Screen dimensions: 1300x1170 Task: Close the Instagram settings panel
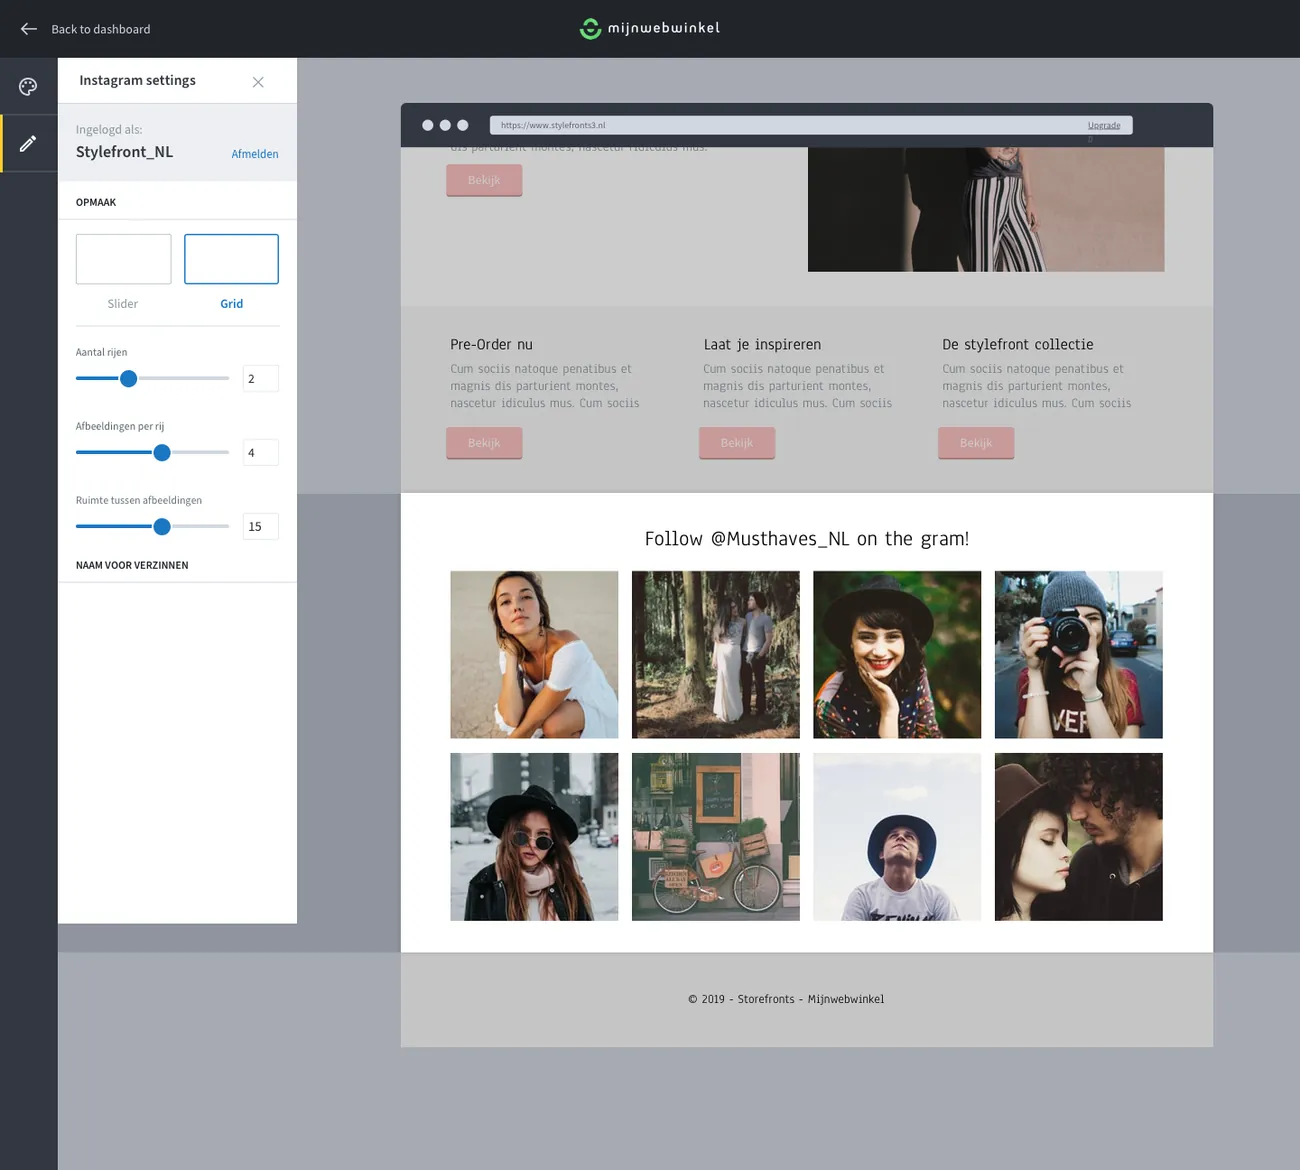tap(258, 82)
